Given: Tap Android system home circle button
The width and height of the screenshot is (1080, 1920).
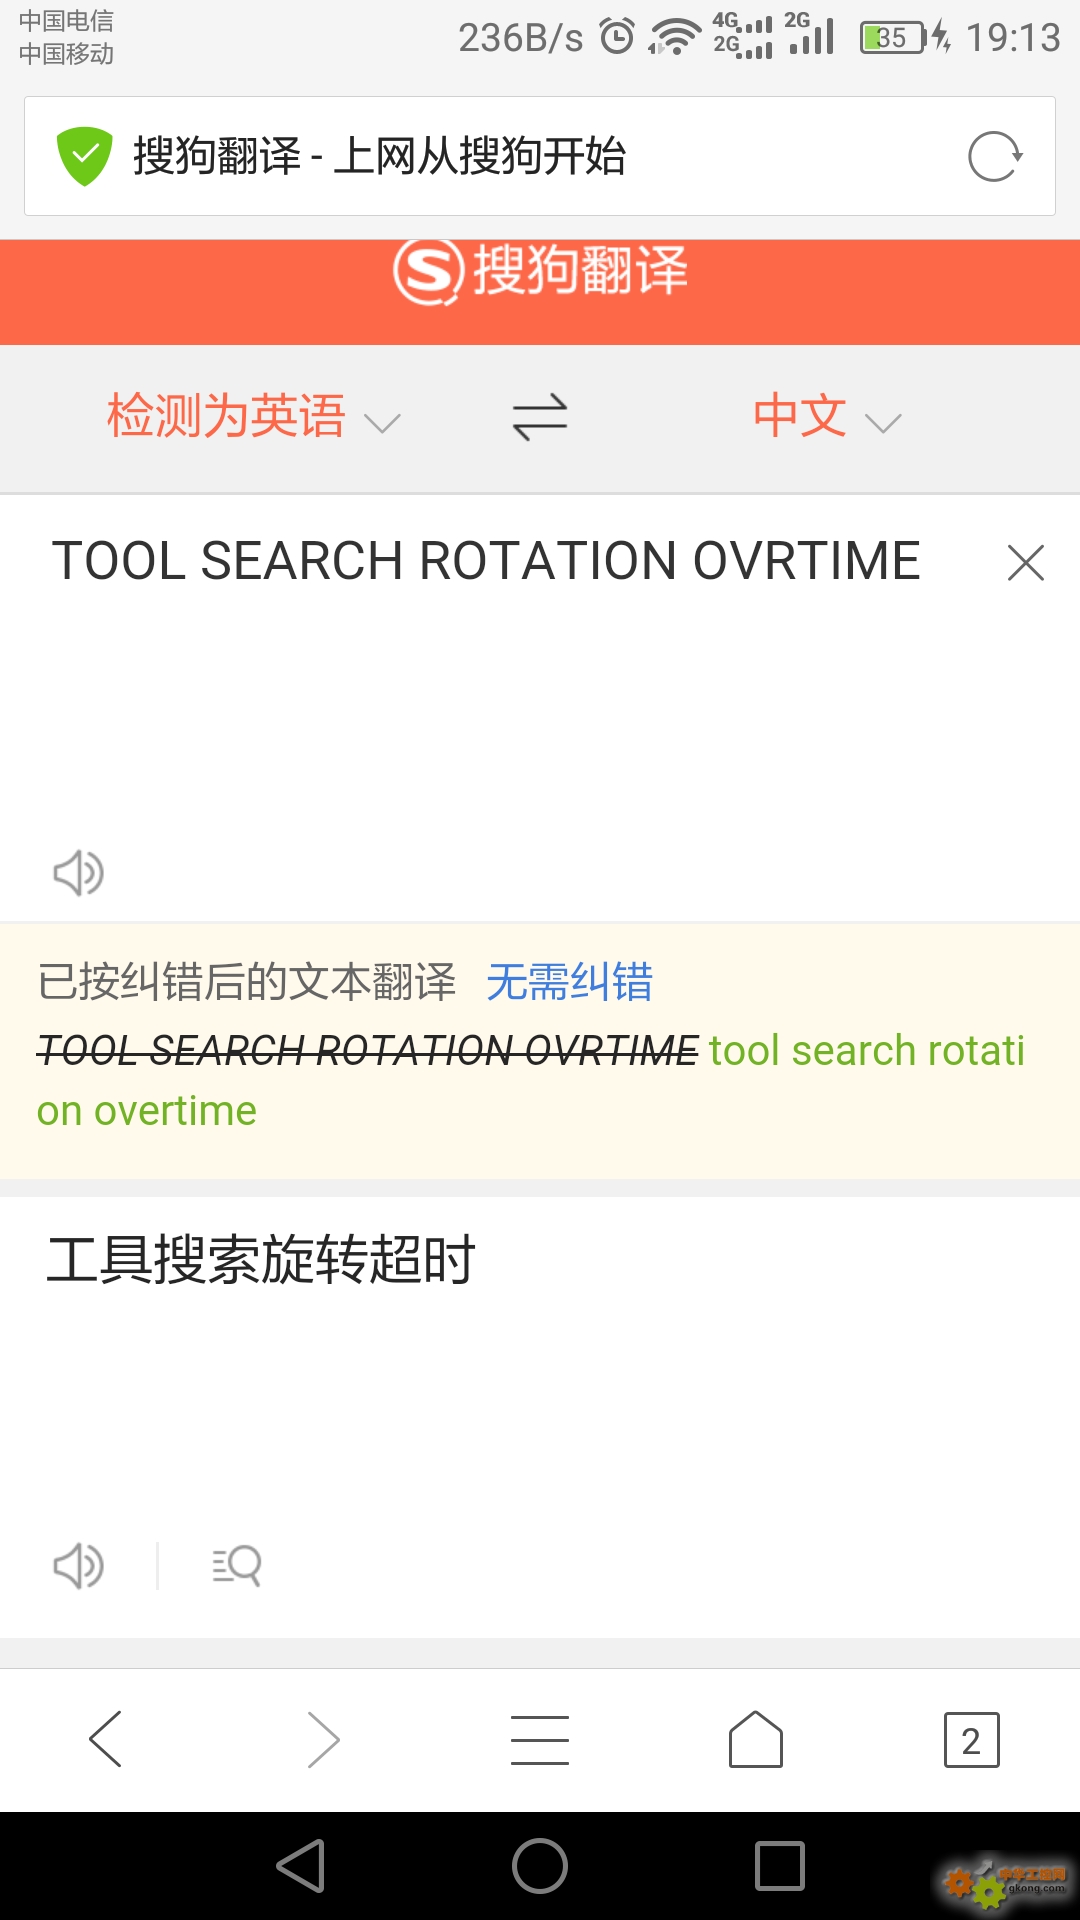Looking at the screenshot, I should 540,1866.
